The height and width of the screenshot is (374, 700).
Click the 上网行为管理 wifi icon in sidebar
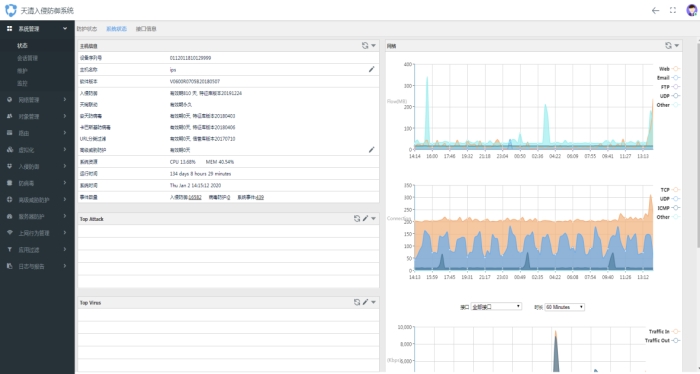(x=9, y=233)
